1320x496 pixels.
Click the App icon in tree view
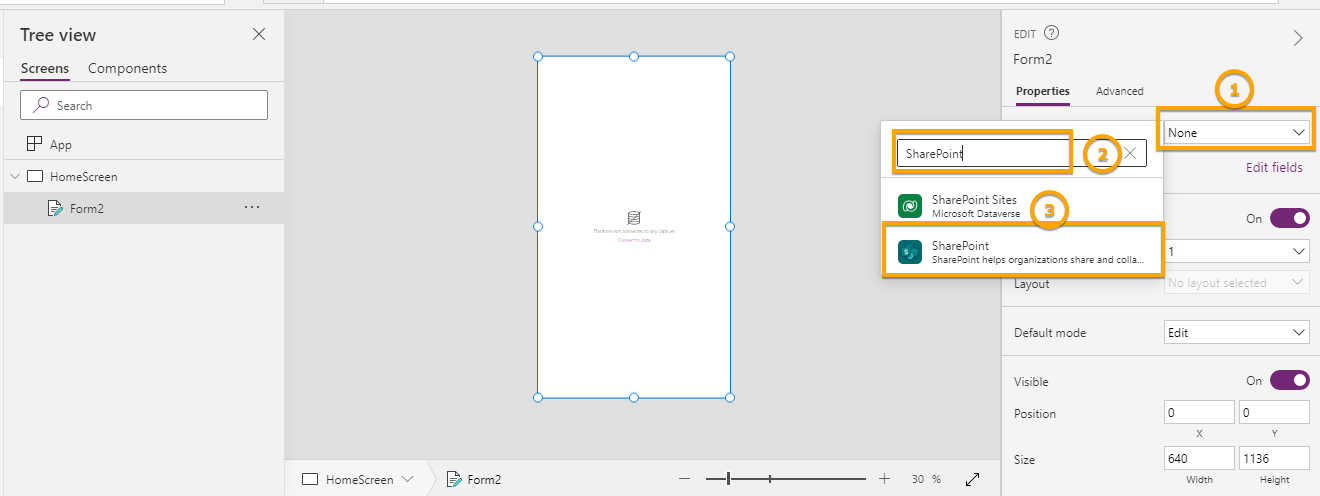click(35, 144)
